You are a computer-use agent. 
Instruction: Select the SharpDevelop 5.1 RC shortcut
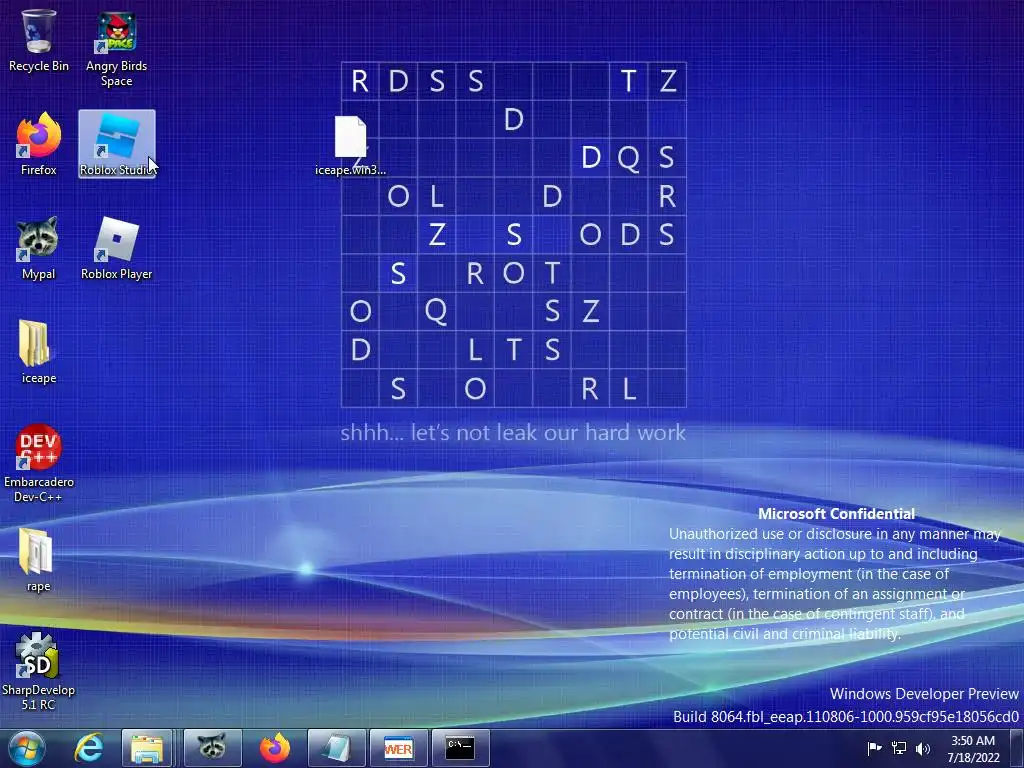39,671
